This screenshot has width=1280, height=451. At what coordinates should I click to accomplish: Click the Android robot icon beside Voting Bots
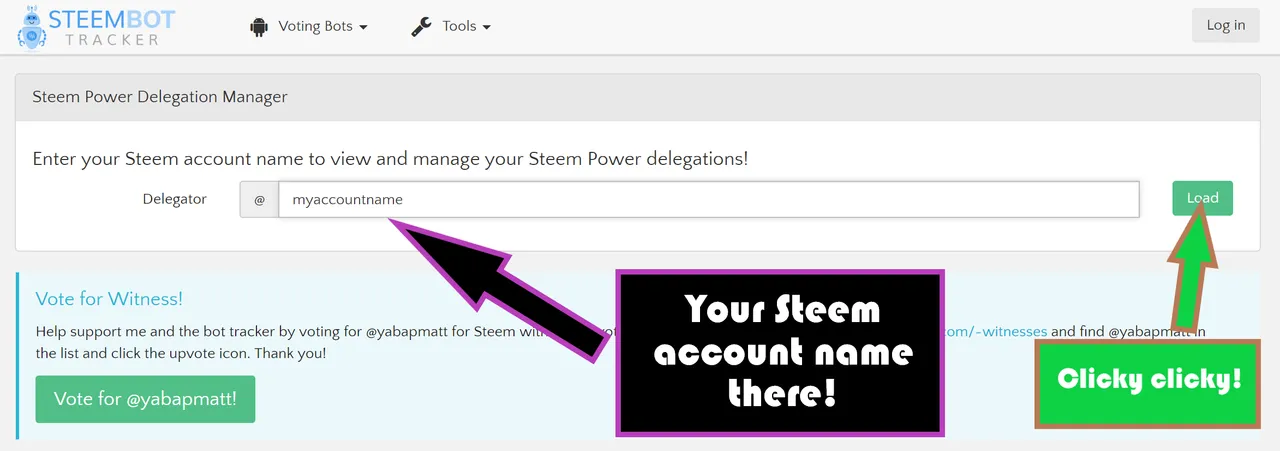(x=259, y=27)
